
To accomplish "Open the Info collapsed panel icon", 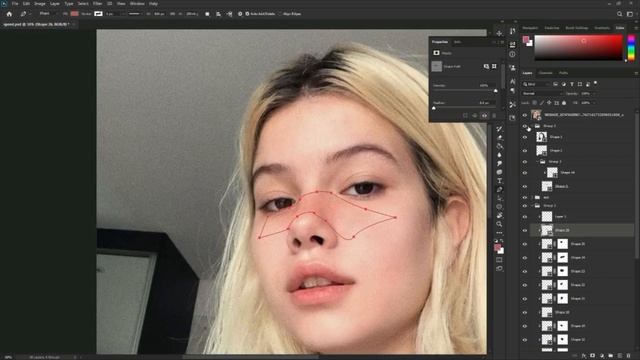I will click(512, 54).
